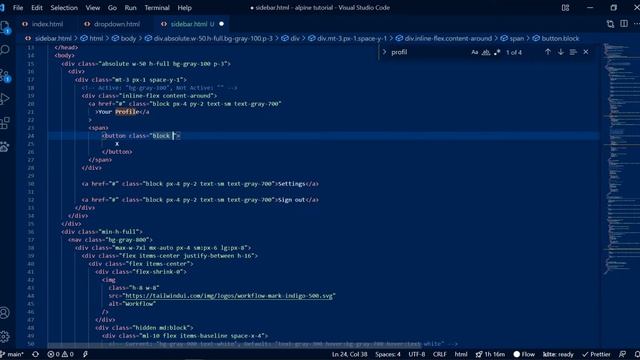Image resolution: width=640 pixels, height=360 pixels.
Task: Click kite: ready status item
Action: (x=558, y=354)
